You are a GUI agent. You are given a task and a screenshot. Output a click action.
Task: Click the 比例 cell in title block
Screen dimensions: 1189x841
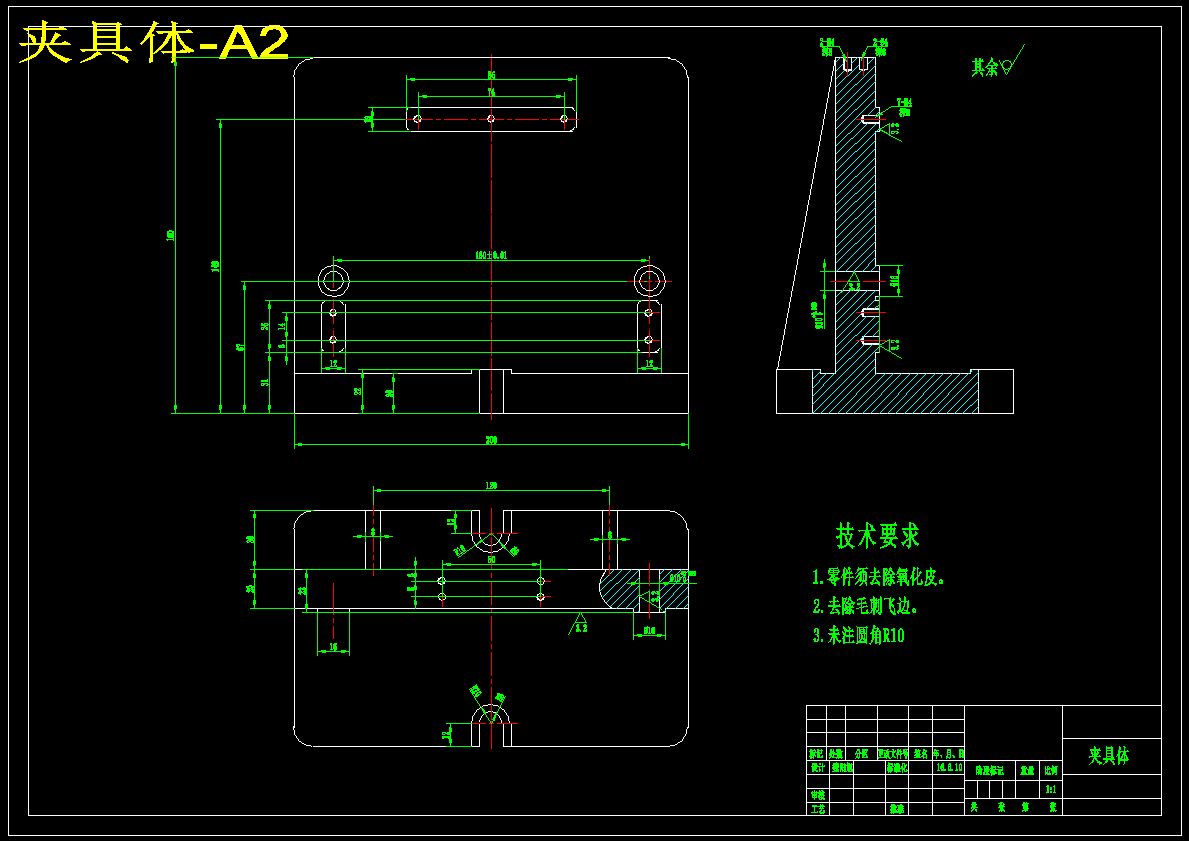1050,770
